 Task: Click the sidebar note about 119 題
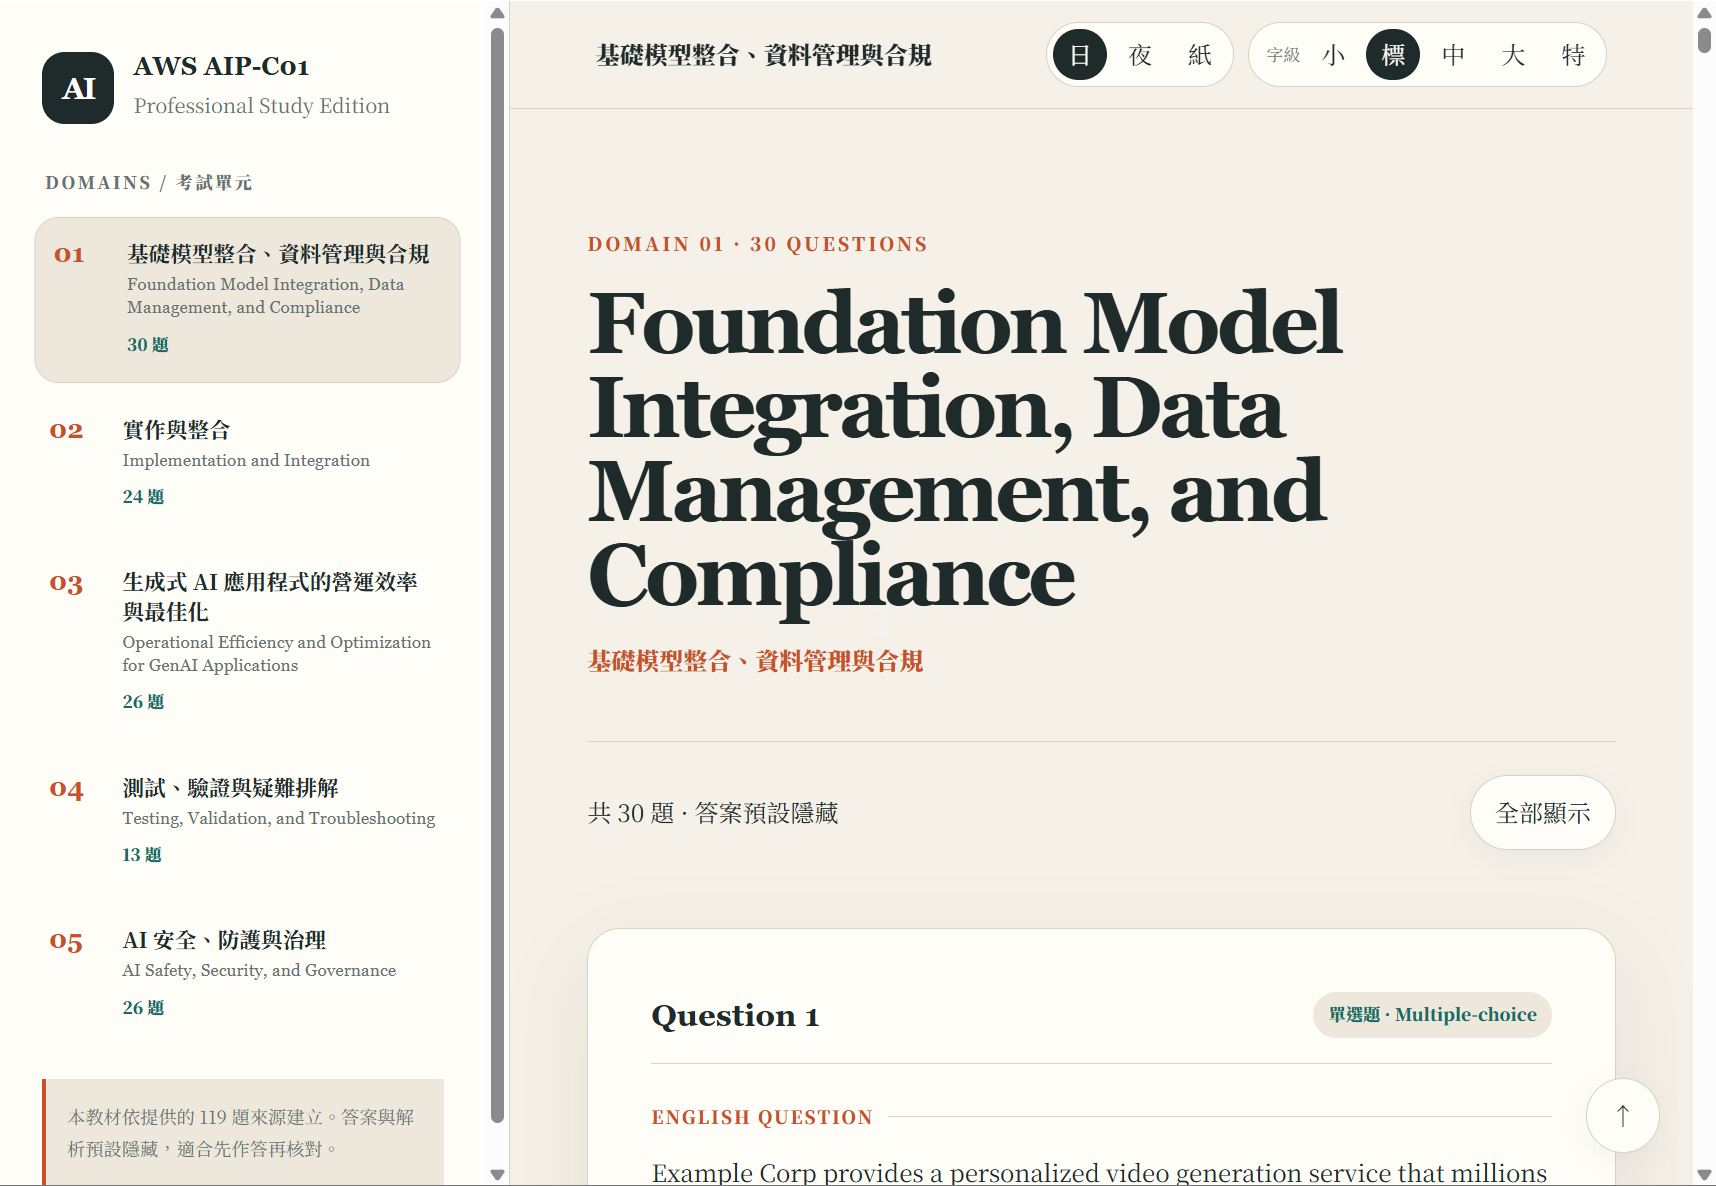[243, 1132]
